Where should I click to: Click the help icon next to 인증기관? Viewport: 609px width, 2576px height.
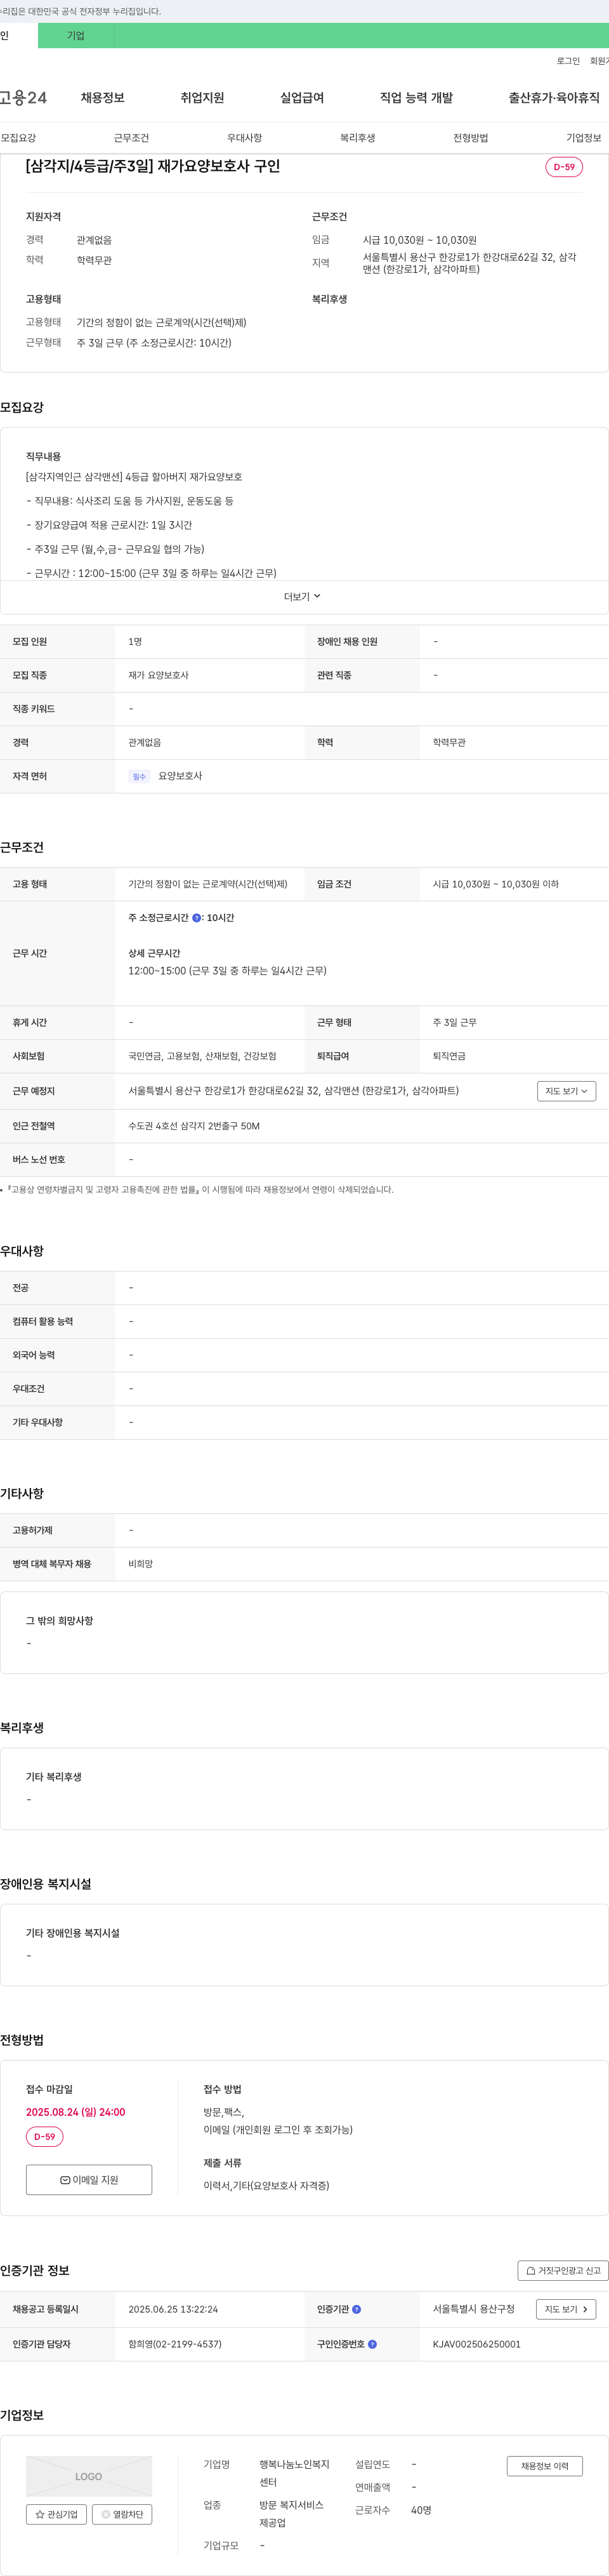coord(356,2309)
